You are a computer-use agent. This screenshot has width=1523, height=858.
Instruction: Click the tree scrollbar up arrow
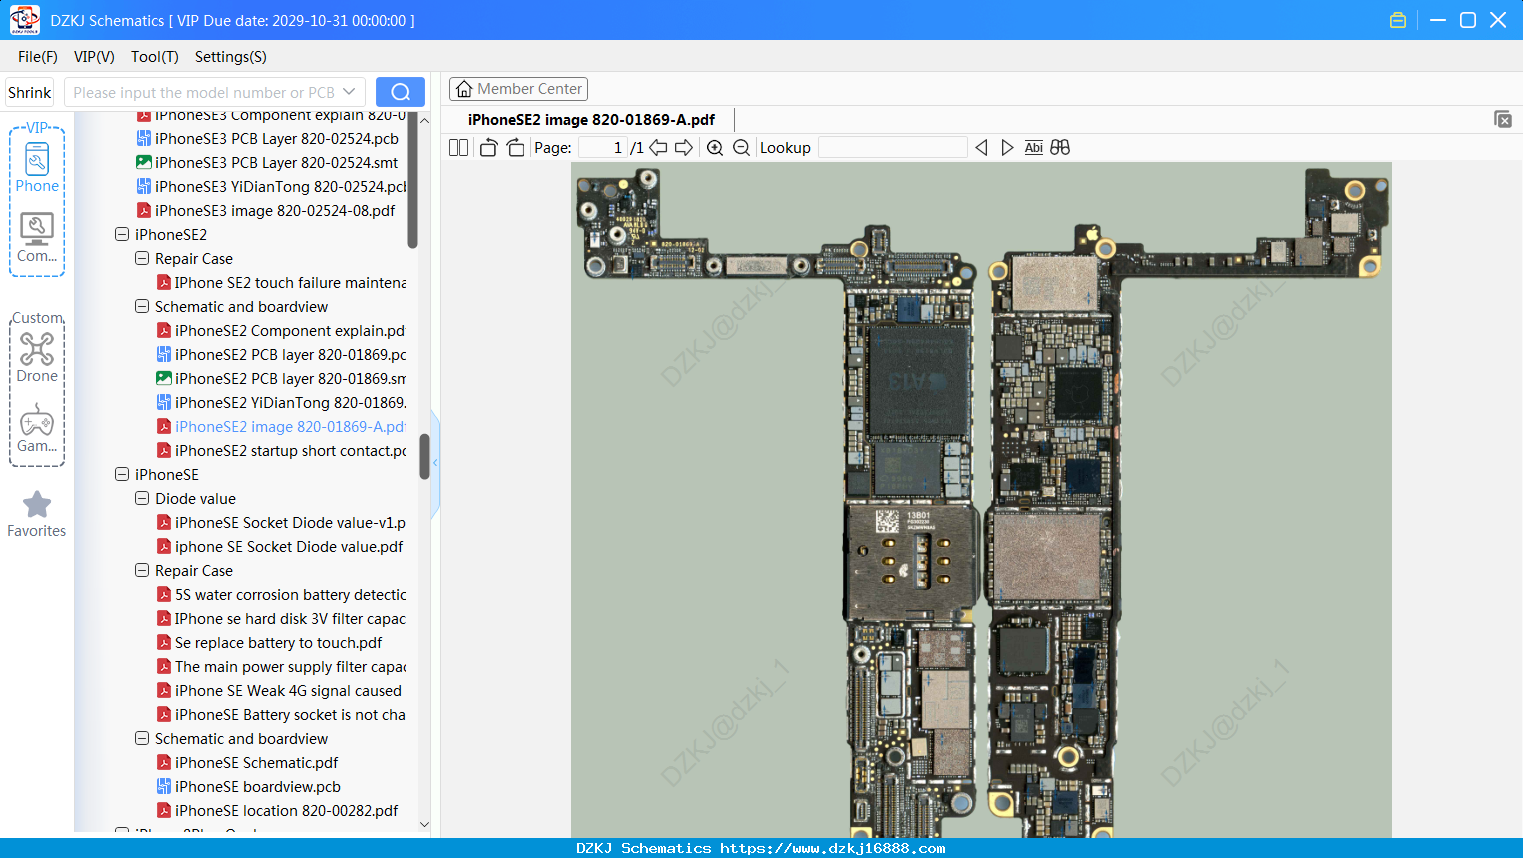(x=424, y=120)
